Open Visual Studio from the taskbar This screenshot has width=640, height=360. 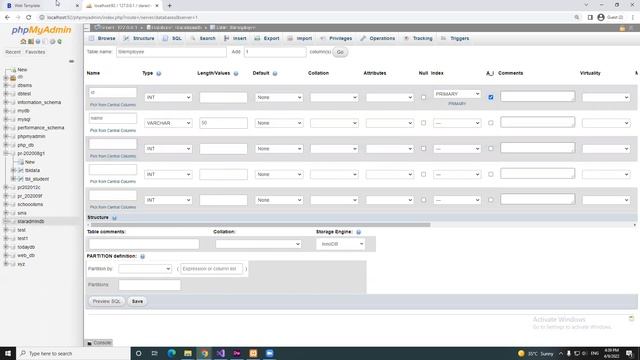click(220, 353)
